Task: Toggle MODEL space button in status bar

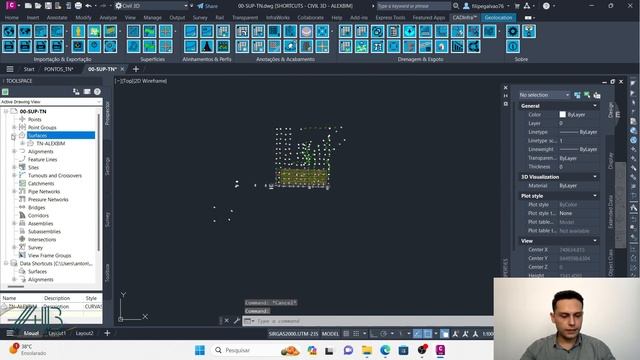Action: point(330,334)
